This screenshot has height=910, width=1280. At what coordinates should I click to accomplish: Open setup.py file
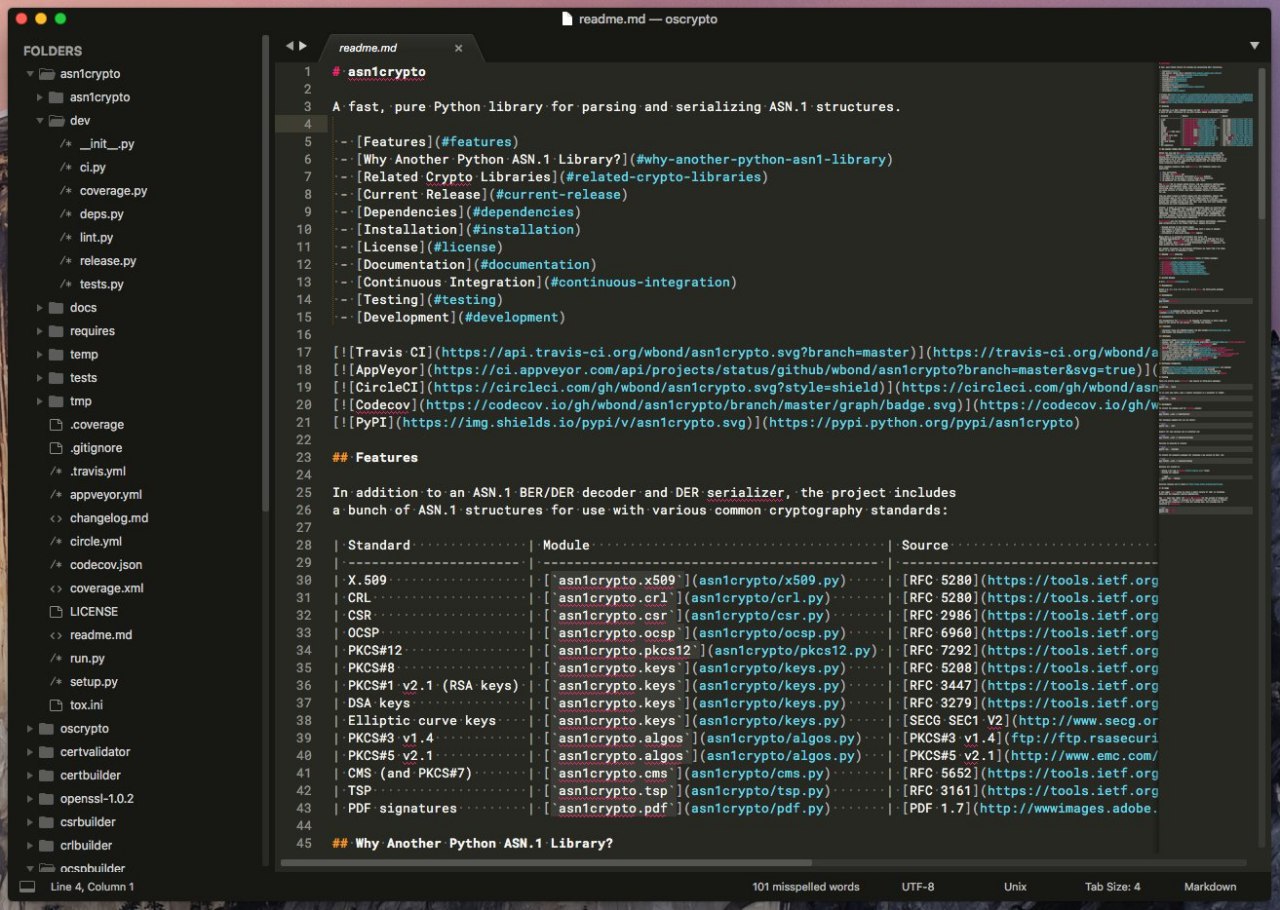pos(94,682)
